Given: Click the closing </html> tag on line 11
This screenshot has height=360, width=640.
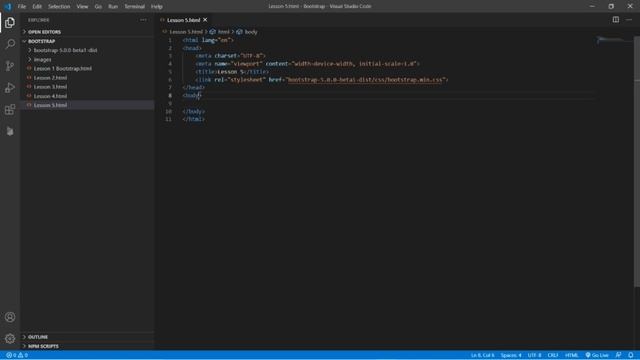Looking at the screenshot, I should (x=193, y=119).
